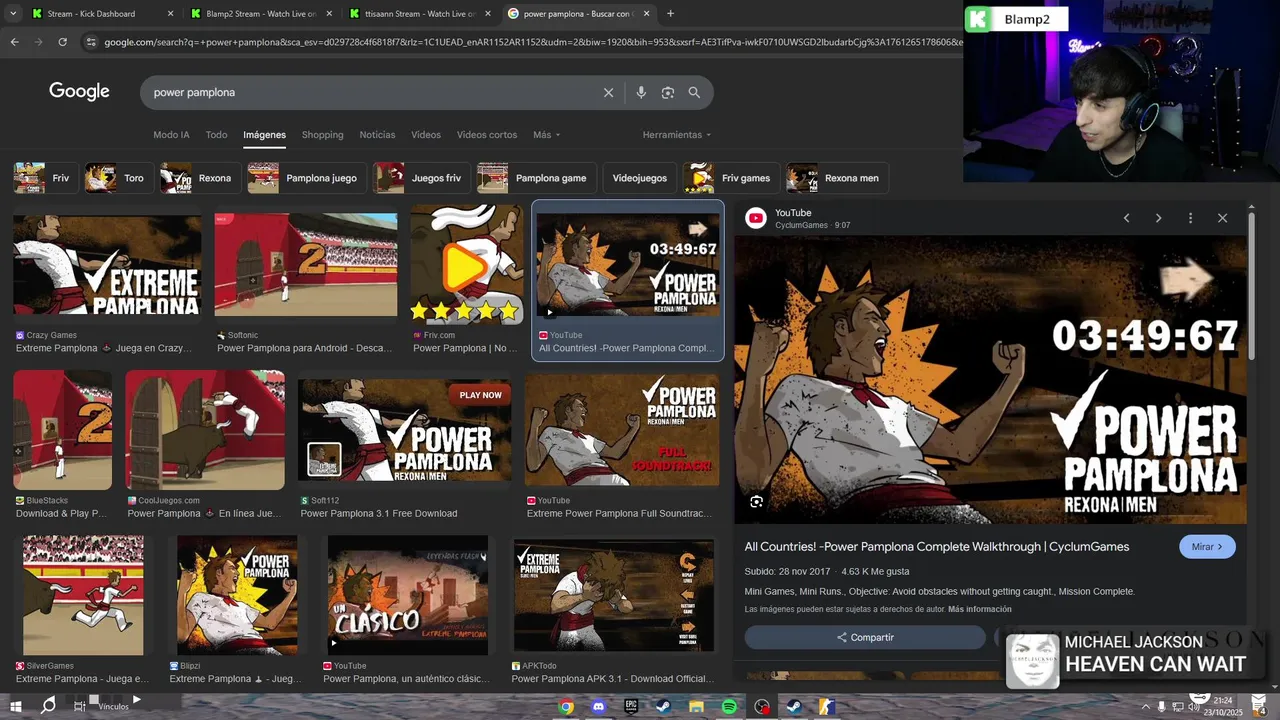Screen dimensions: 1280x720
Task: Open the Soft112 Power Pamplona 3.1 thumbnail
Action: pyautogui.click(x=405, y=430)
